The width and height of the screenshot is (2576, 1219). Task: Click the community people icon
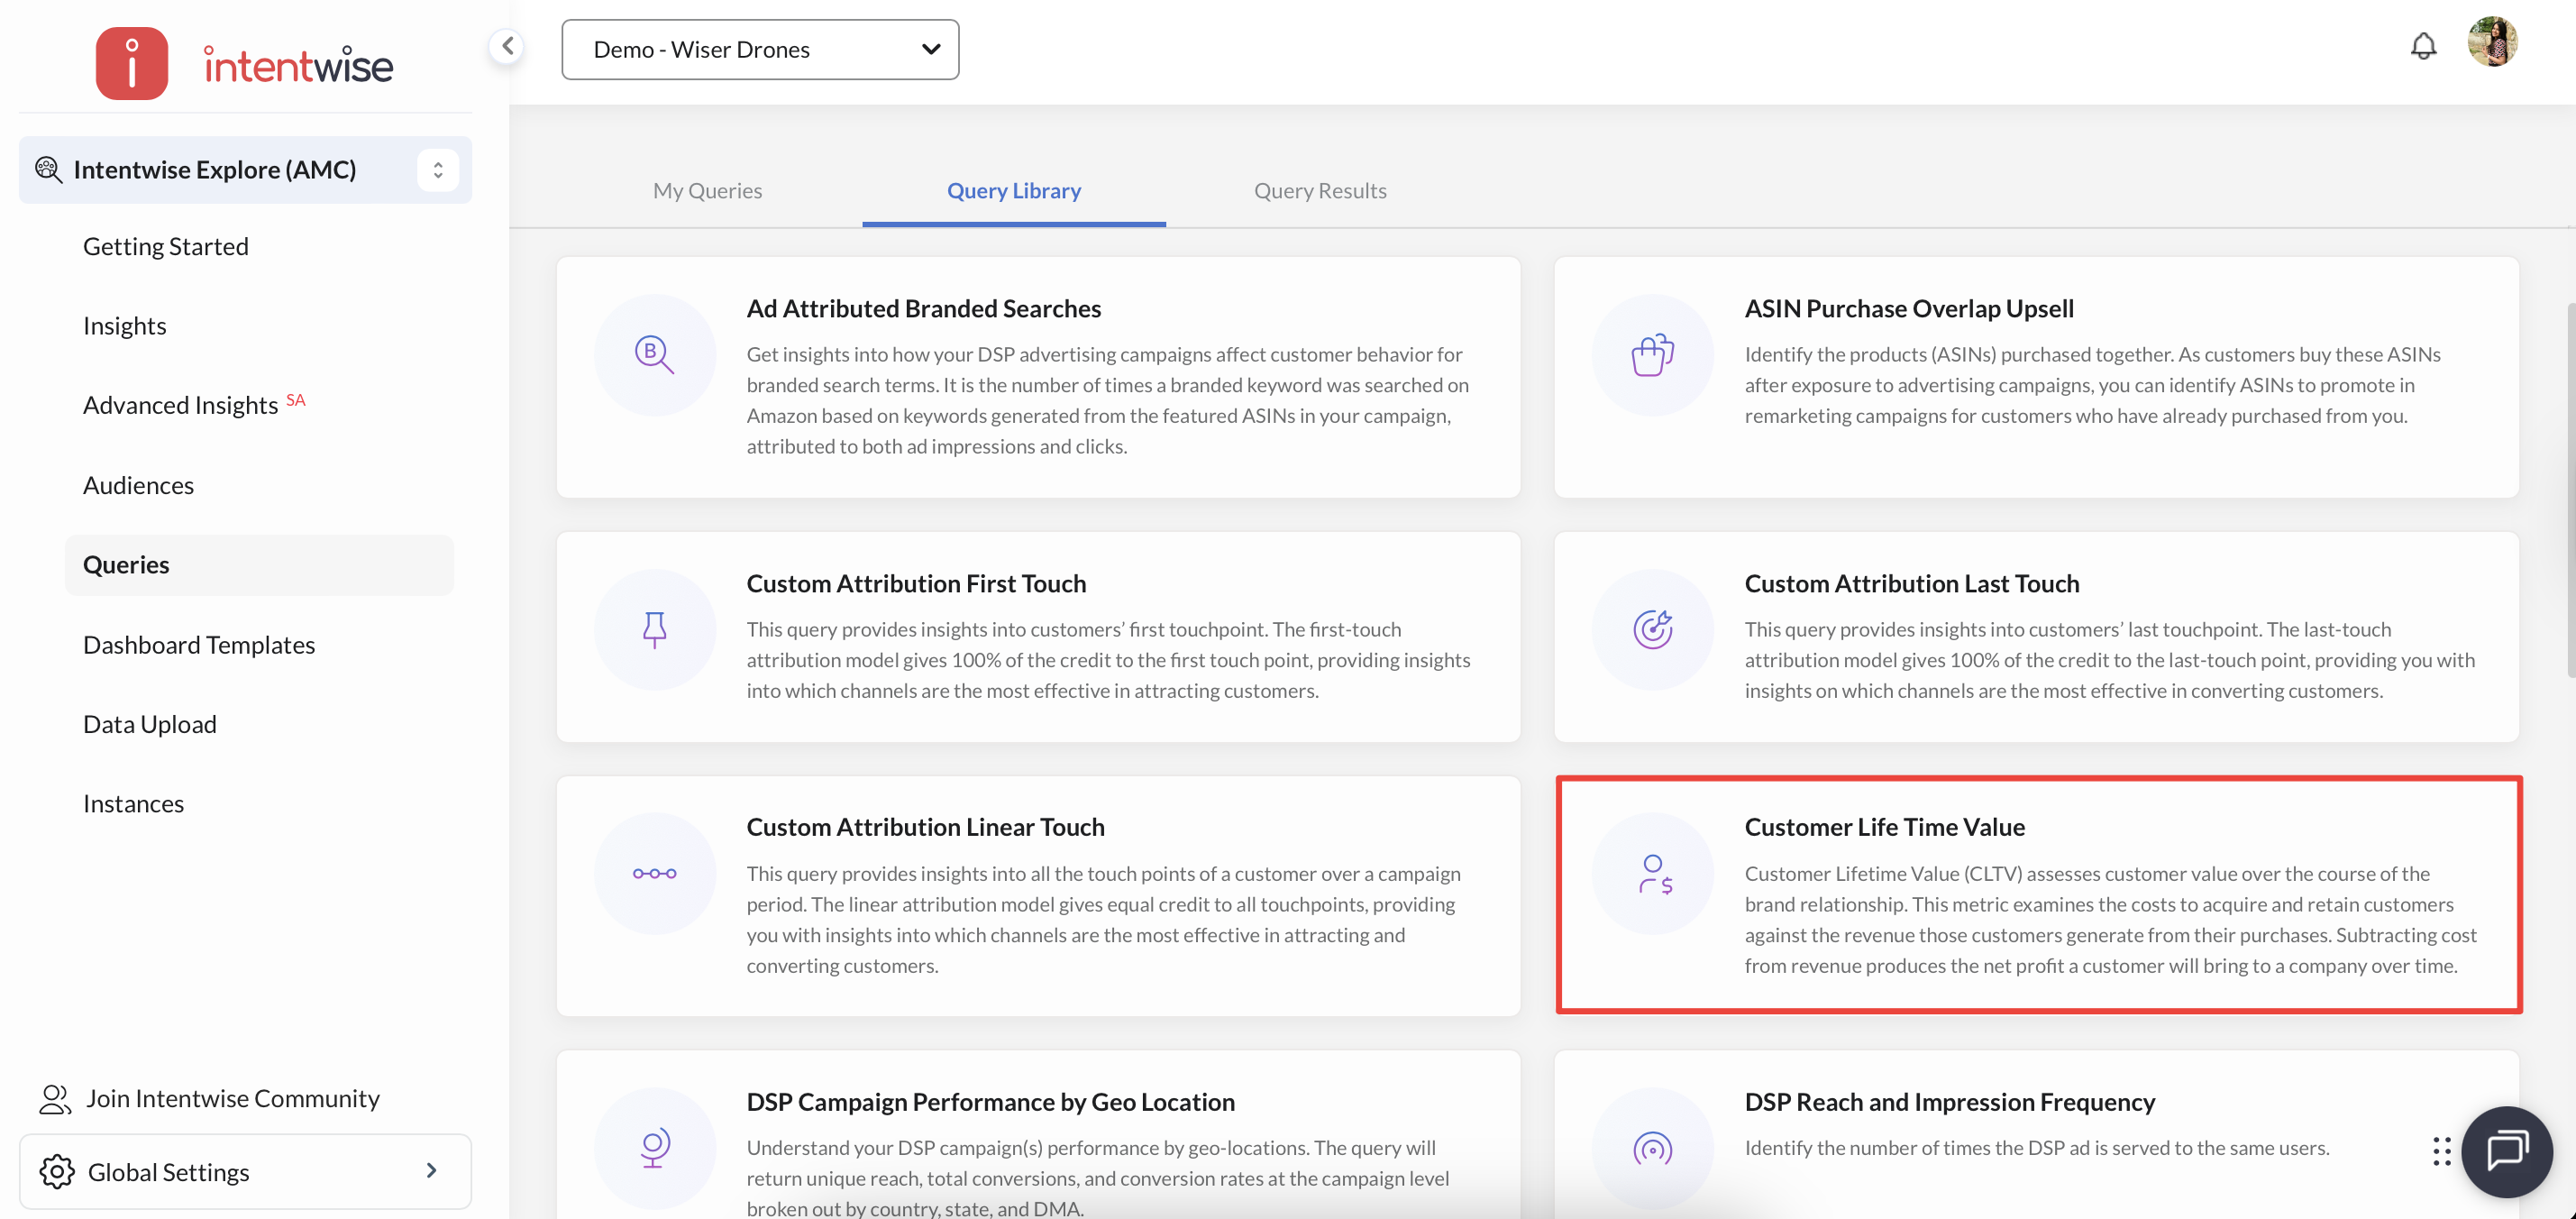55,1098
